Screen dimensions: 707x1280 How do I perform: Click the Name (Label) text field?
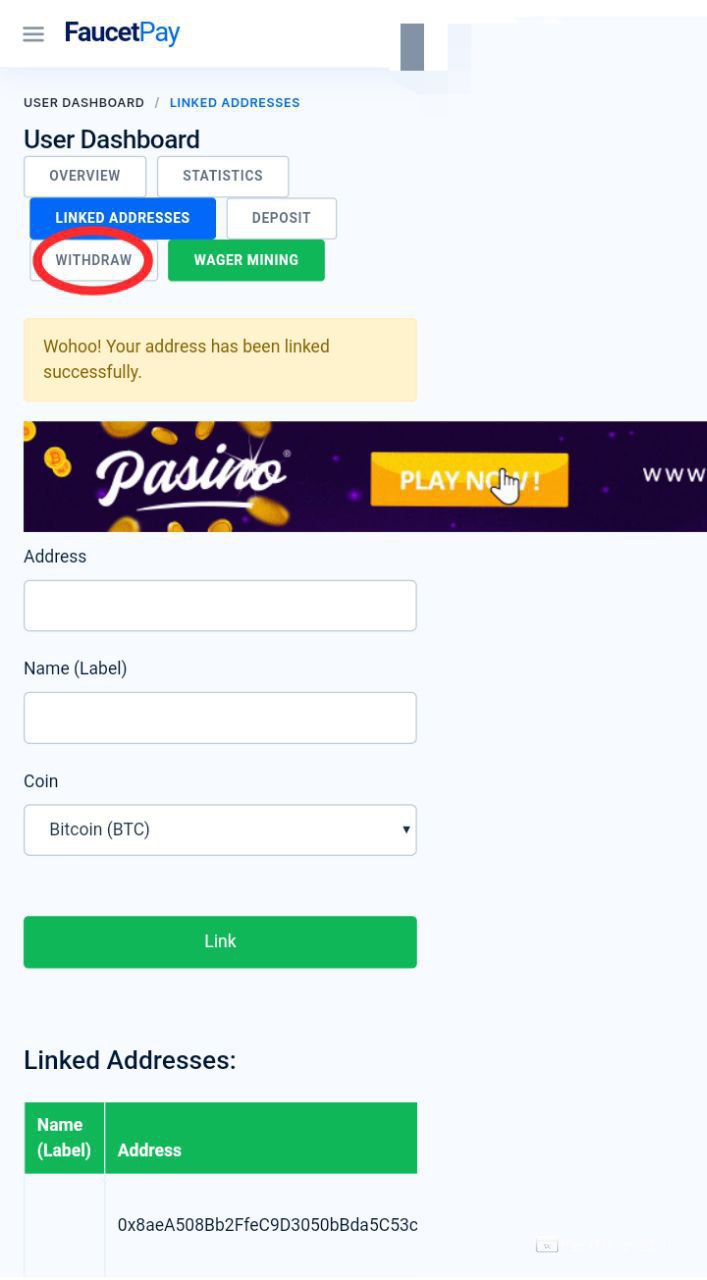pyautogui.click(x=220, y=718)
